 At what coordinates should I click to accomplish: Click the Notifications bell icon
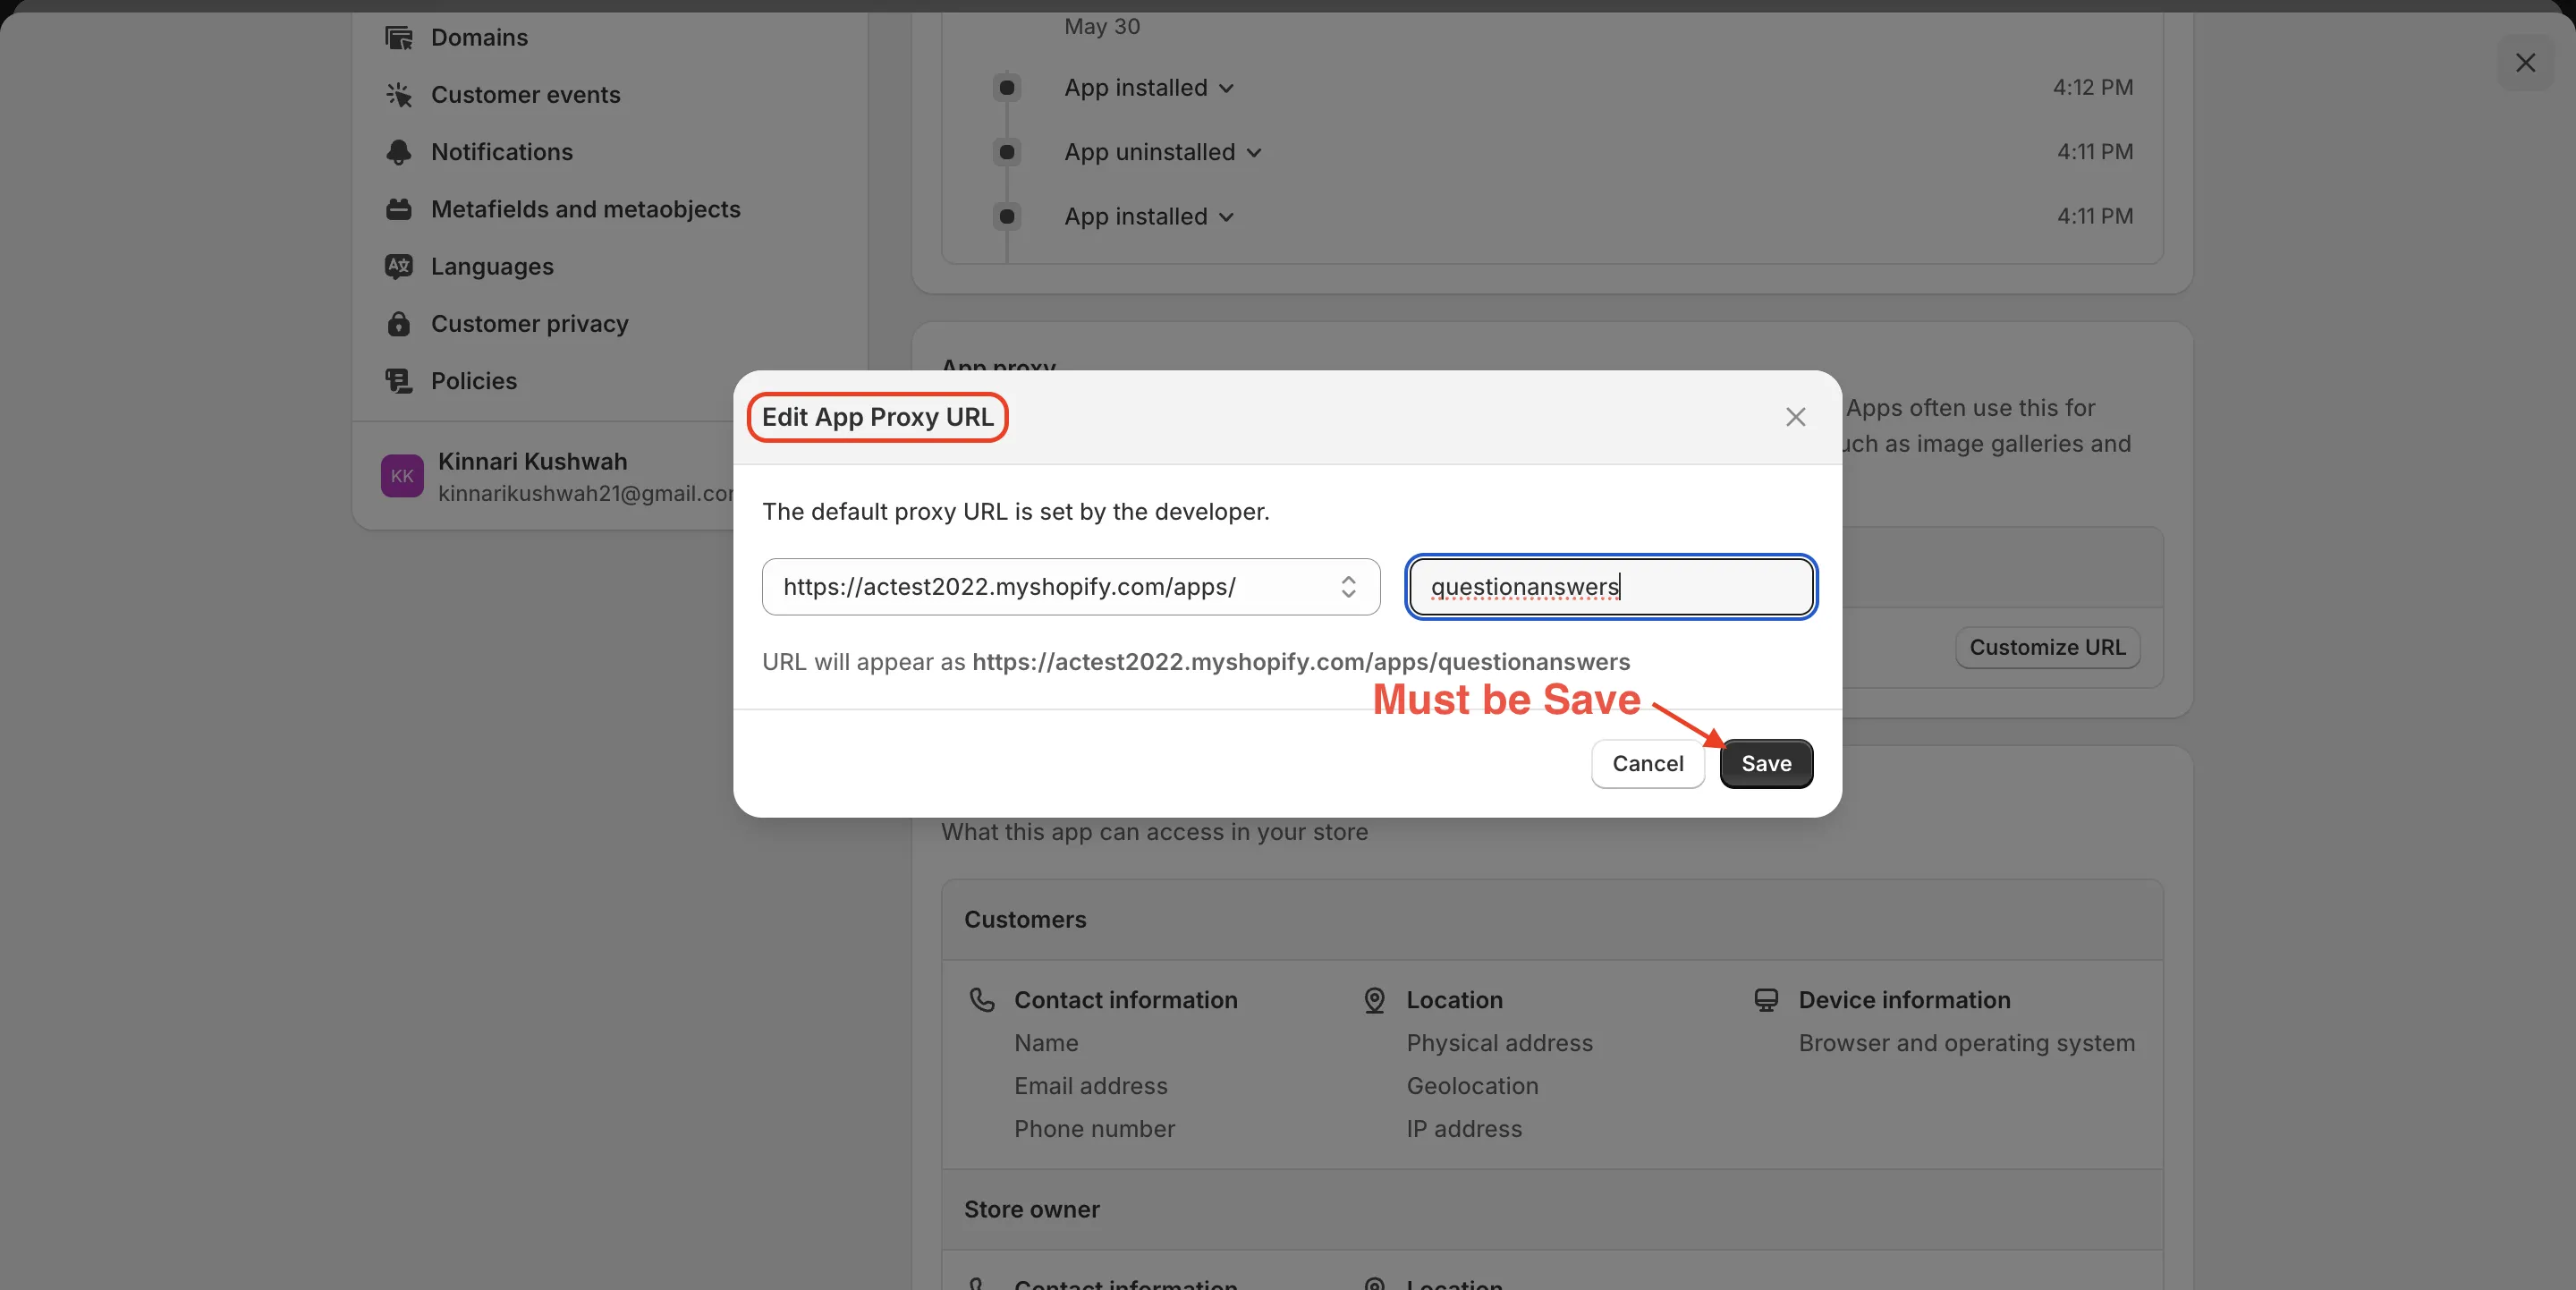coord(399,152)
